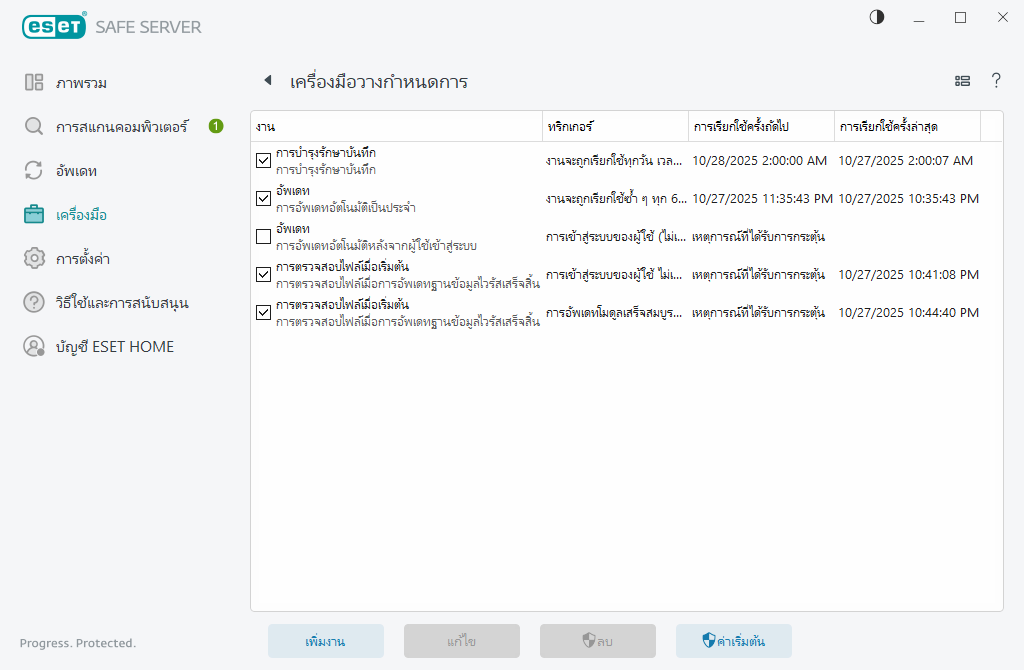
Task: Open the computer scan menu item
Action: click(122, 127)
